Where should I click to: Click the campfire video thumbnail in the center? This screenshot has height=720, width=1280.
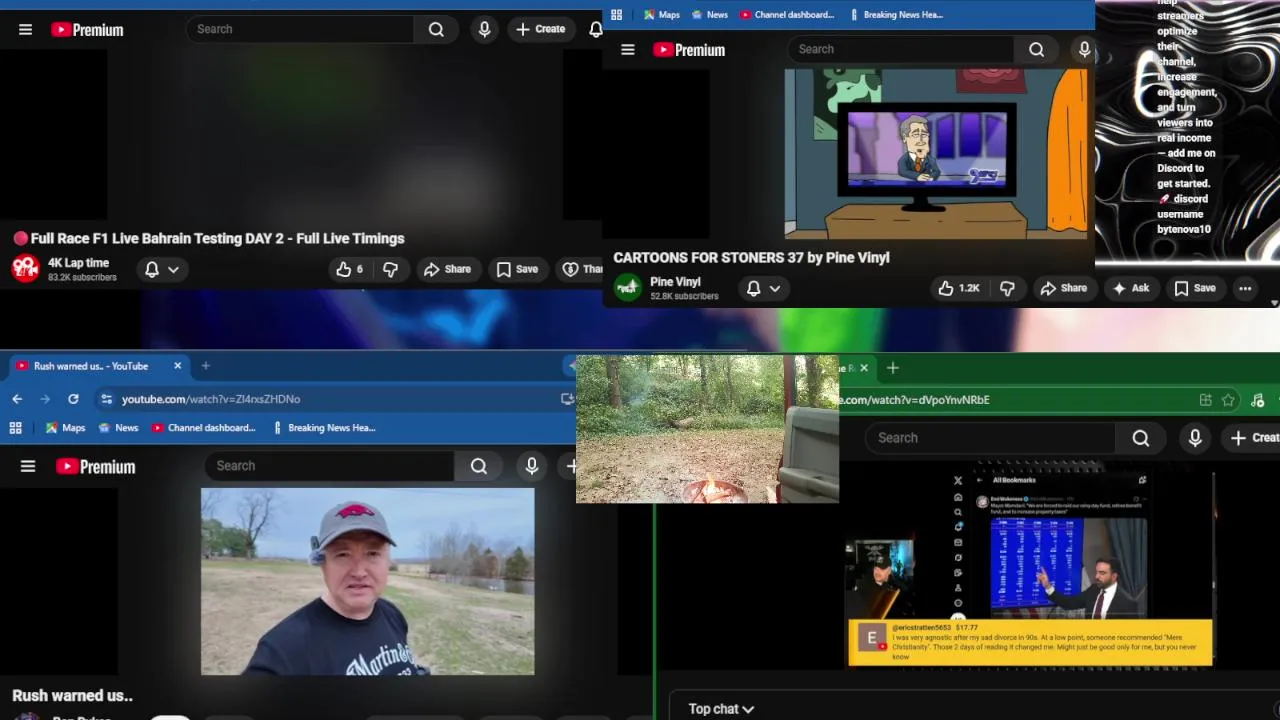707,429
